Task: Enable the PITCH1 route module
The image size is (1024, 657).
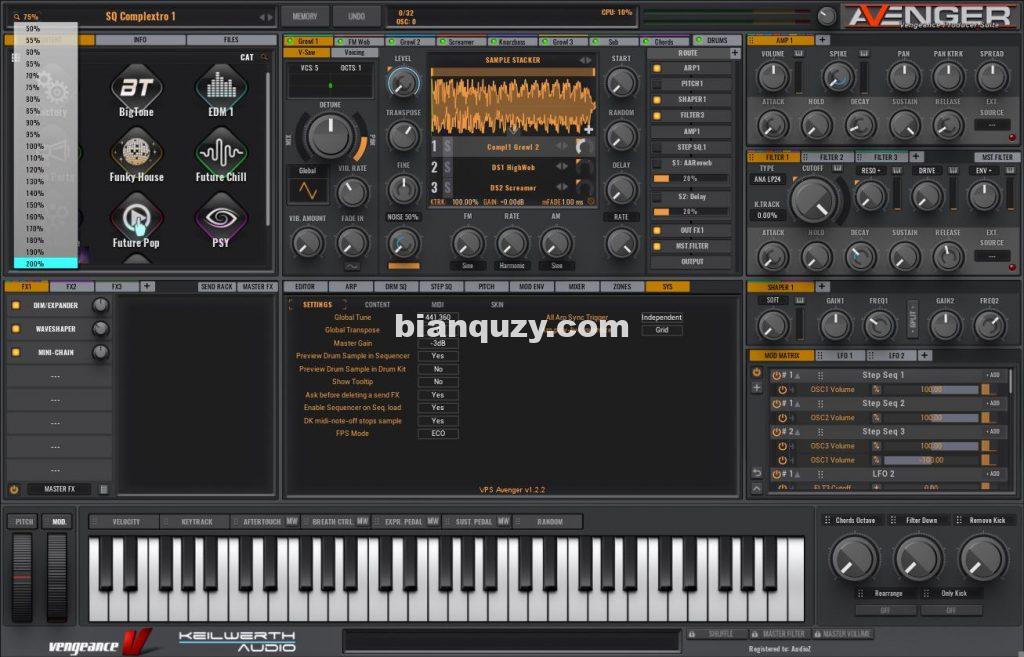Action: point(657,84)
